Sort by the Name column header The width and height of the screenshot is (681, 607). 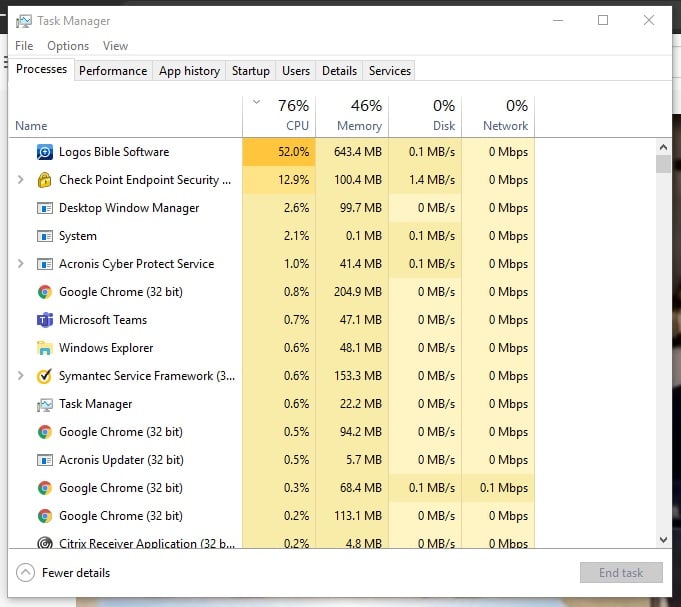coord(125,116)
